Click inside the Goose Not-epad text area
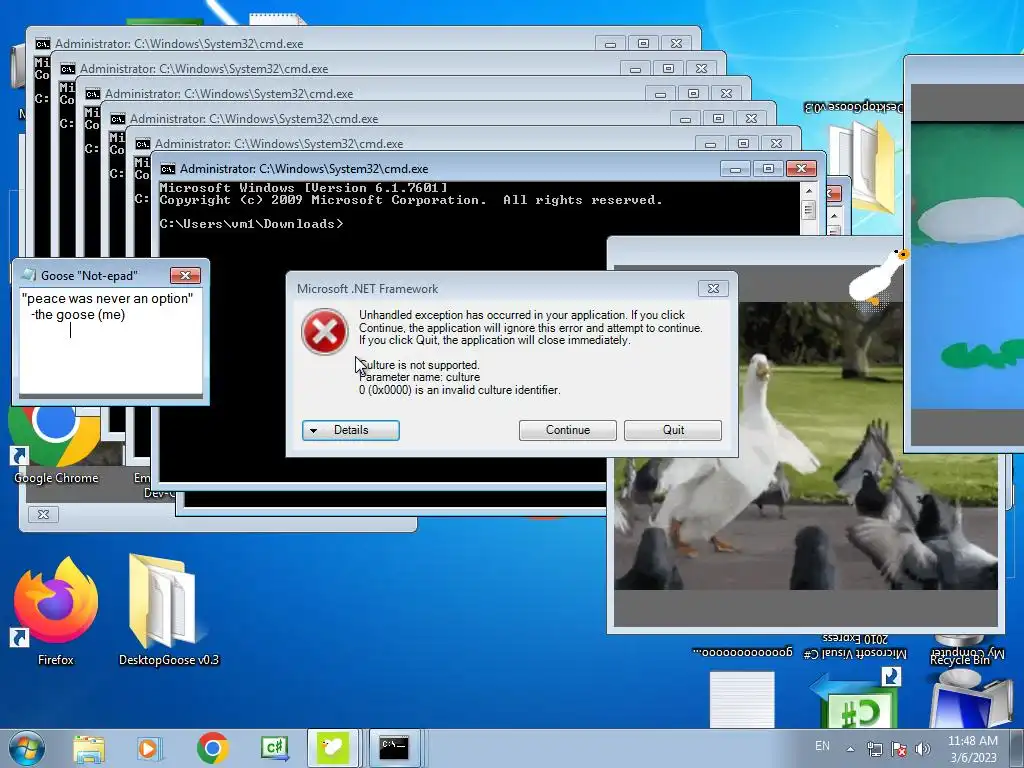Image resolution: width=1024 pixels, height=768 pixels. (111, 341)
